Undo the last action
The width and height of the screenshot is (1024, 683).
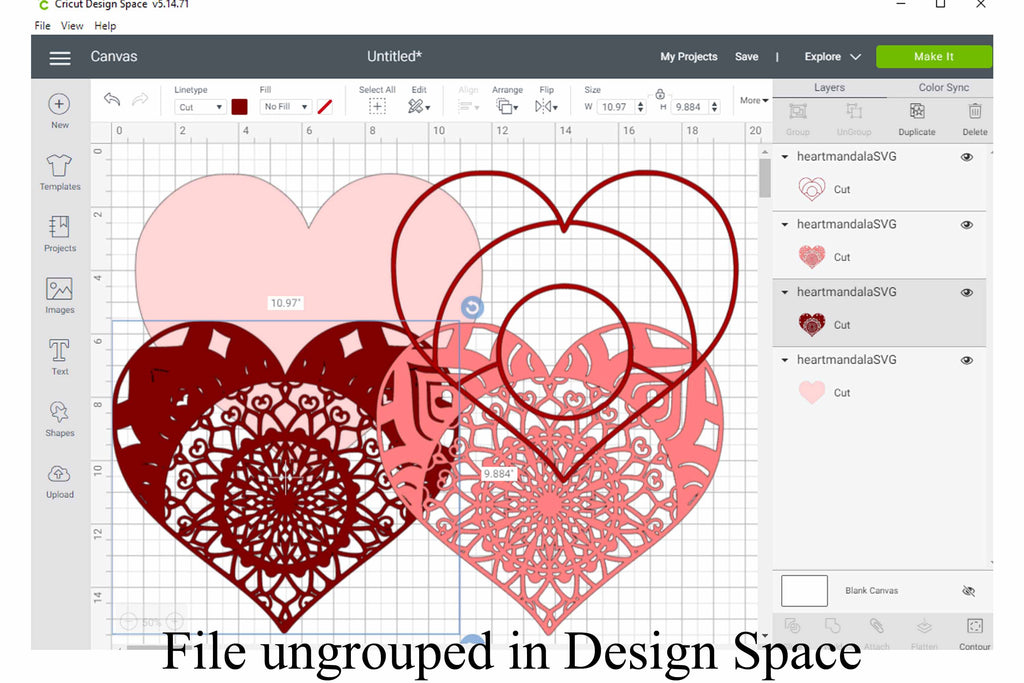112,99
